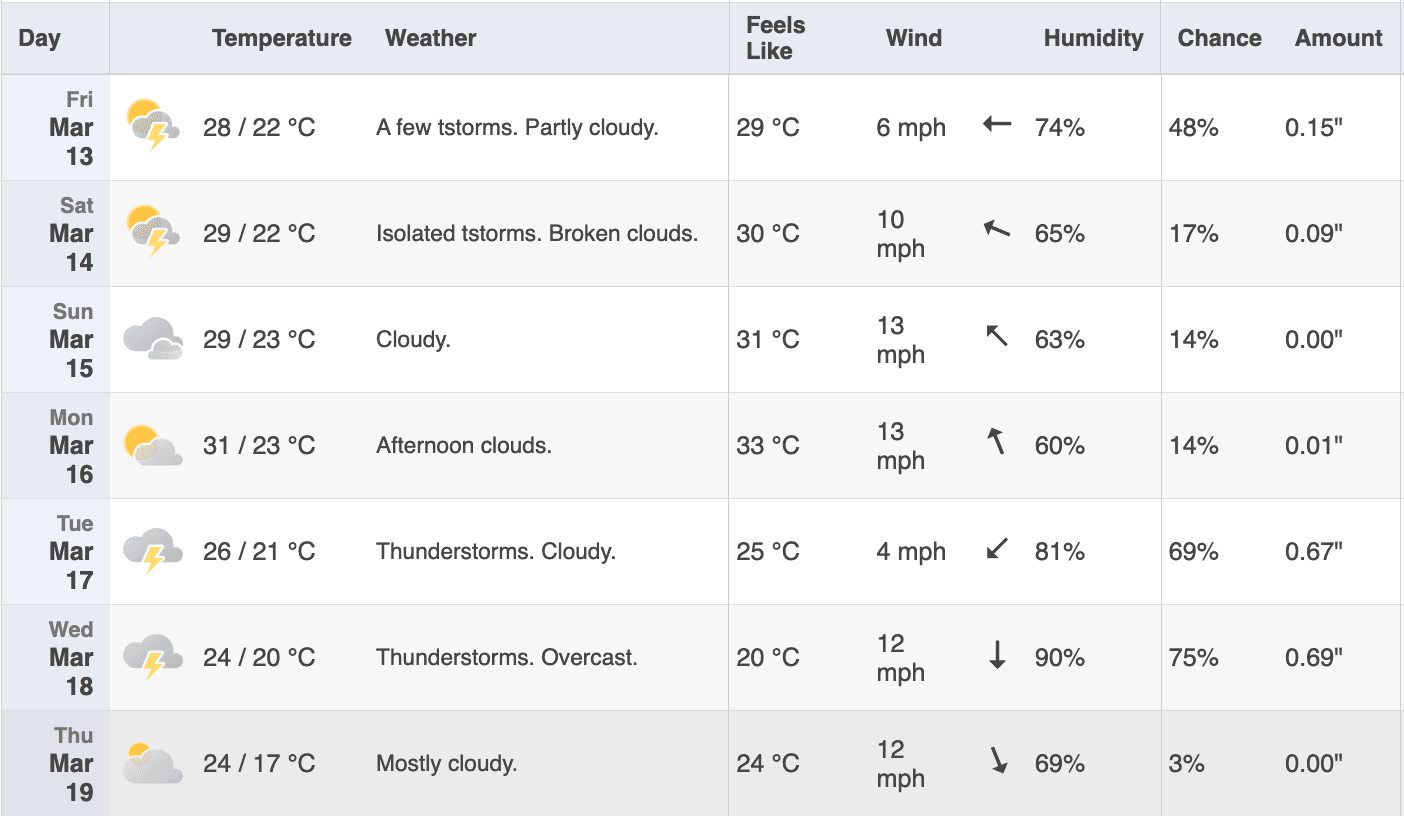1404x816 pixels.
Task: Select the Humidity column header
Action: point(1093,38)
